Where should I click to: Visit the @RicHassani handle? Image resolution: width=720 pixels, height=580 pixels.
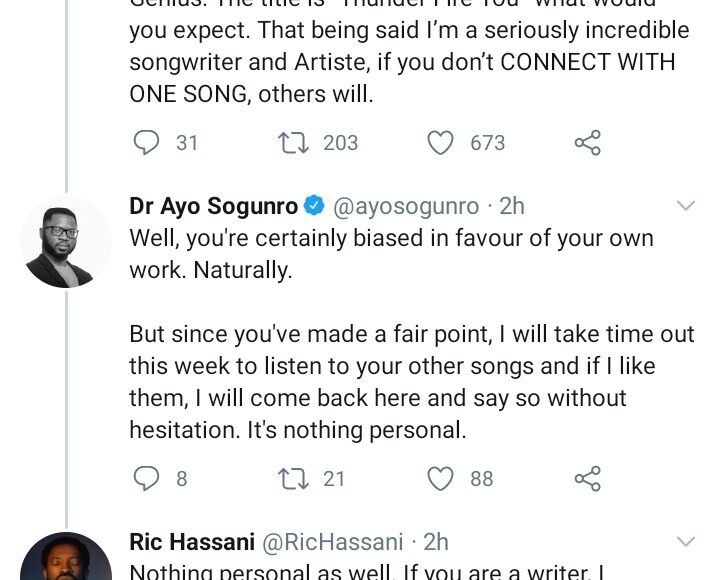point(331,543)
